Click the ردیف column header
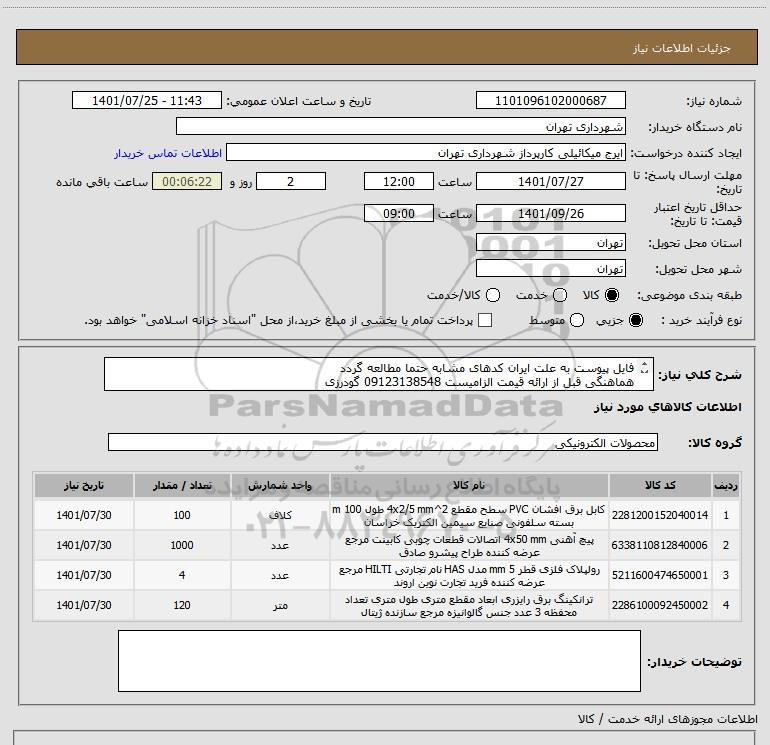The width and height of the screenshot is (770, 745). (x=726, y=485)
